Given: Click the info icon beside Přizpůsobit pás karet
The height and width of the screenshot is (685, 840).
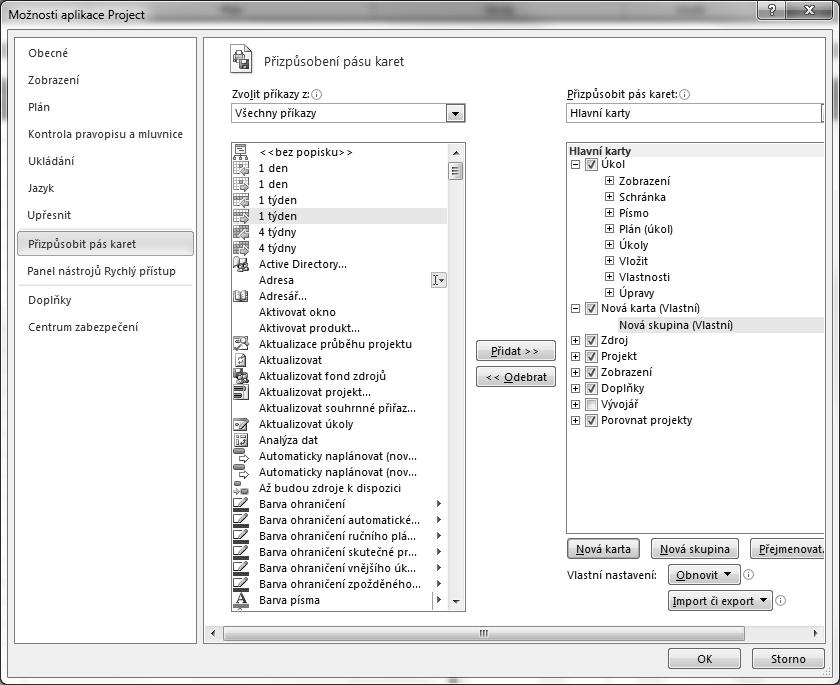Looking at the screenshot, I should coord(685,95).
